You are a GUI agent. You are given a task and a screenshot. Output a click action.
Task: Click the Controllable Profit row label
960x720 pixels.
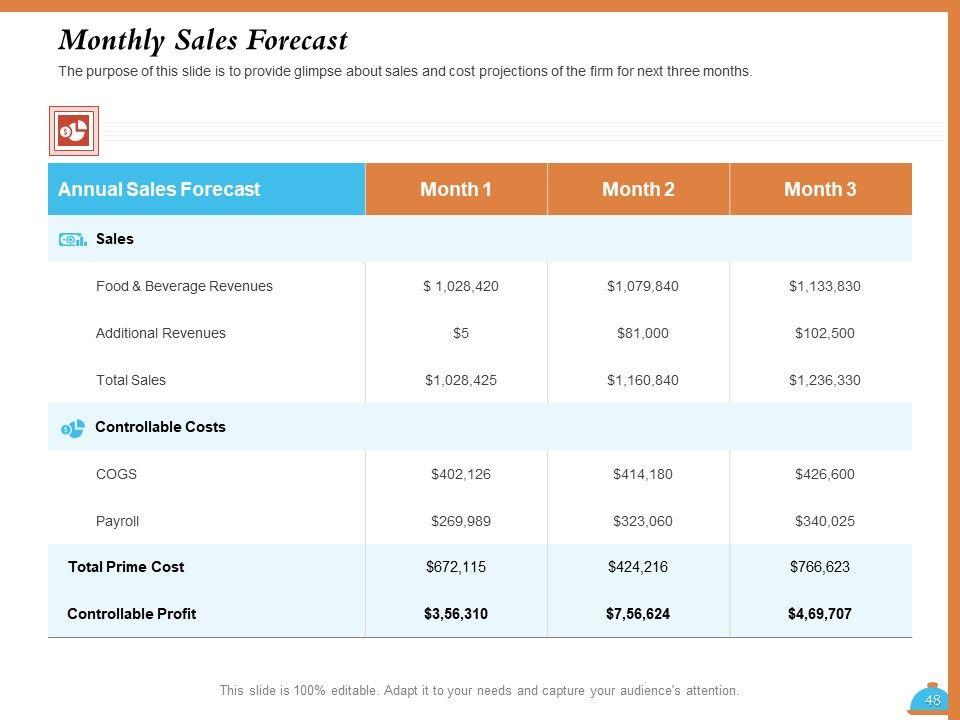tap(132, 614)
